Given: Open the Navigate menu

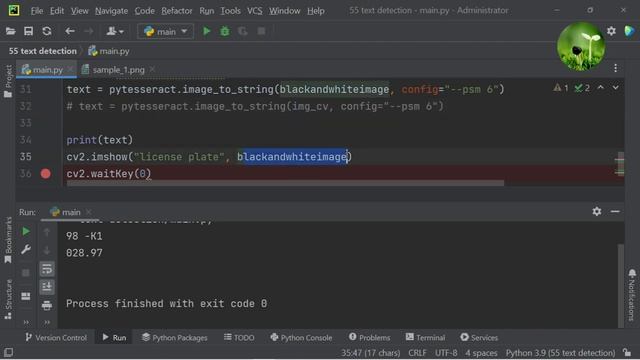Looking at the screenshot, I should [x=111, y=11].
